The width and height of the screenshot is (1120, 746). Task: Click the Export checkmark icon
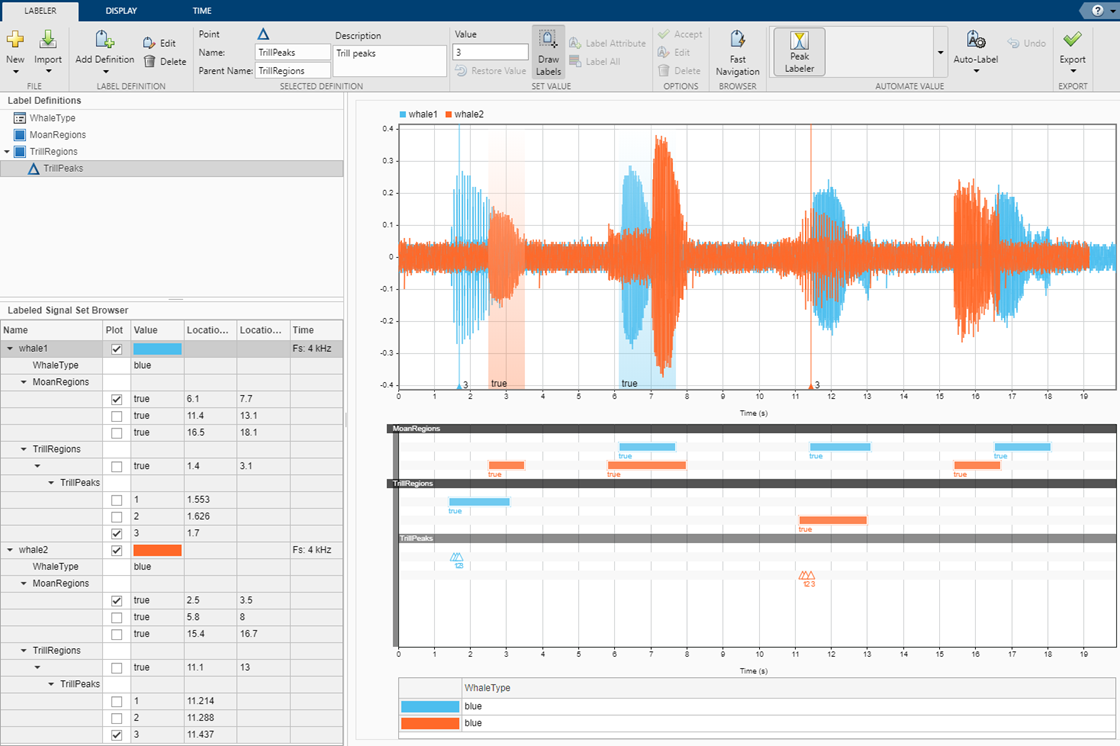(1072, 39)
